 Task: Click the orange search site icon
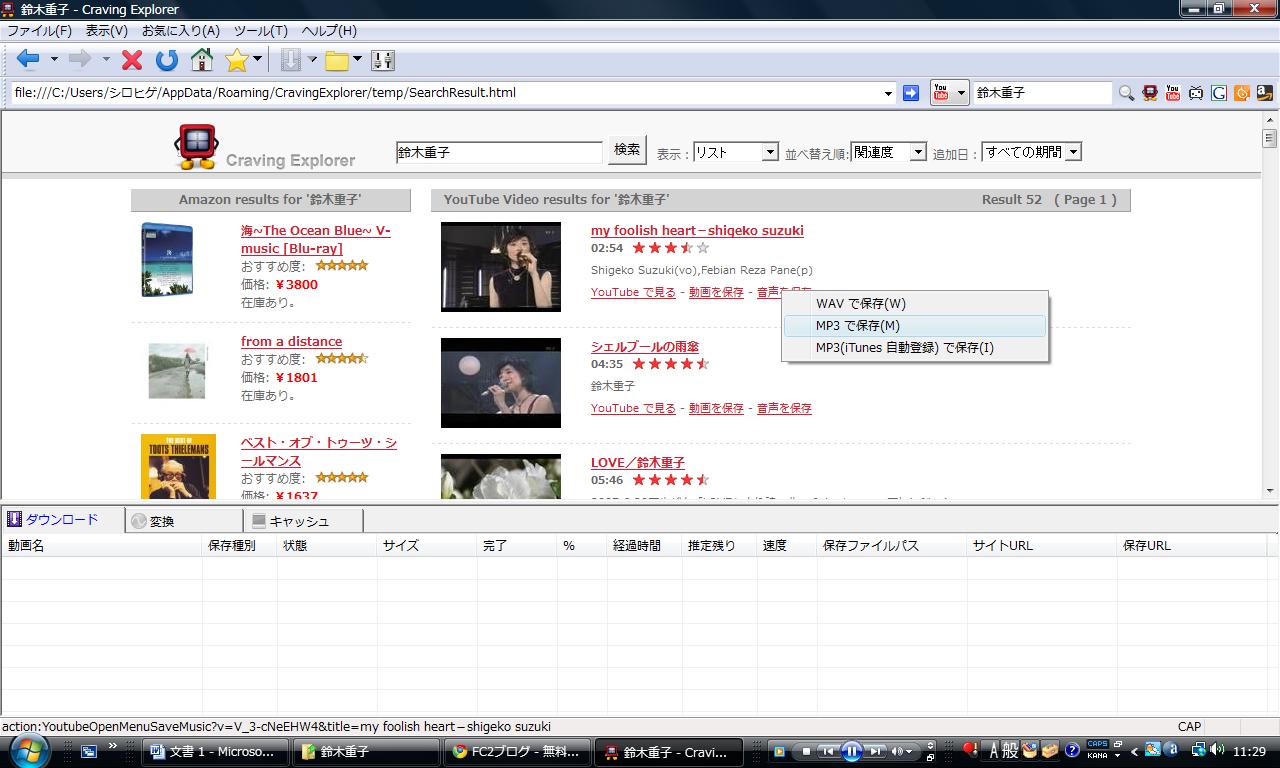[x=1242, y=93]
